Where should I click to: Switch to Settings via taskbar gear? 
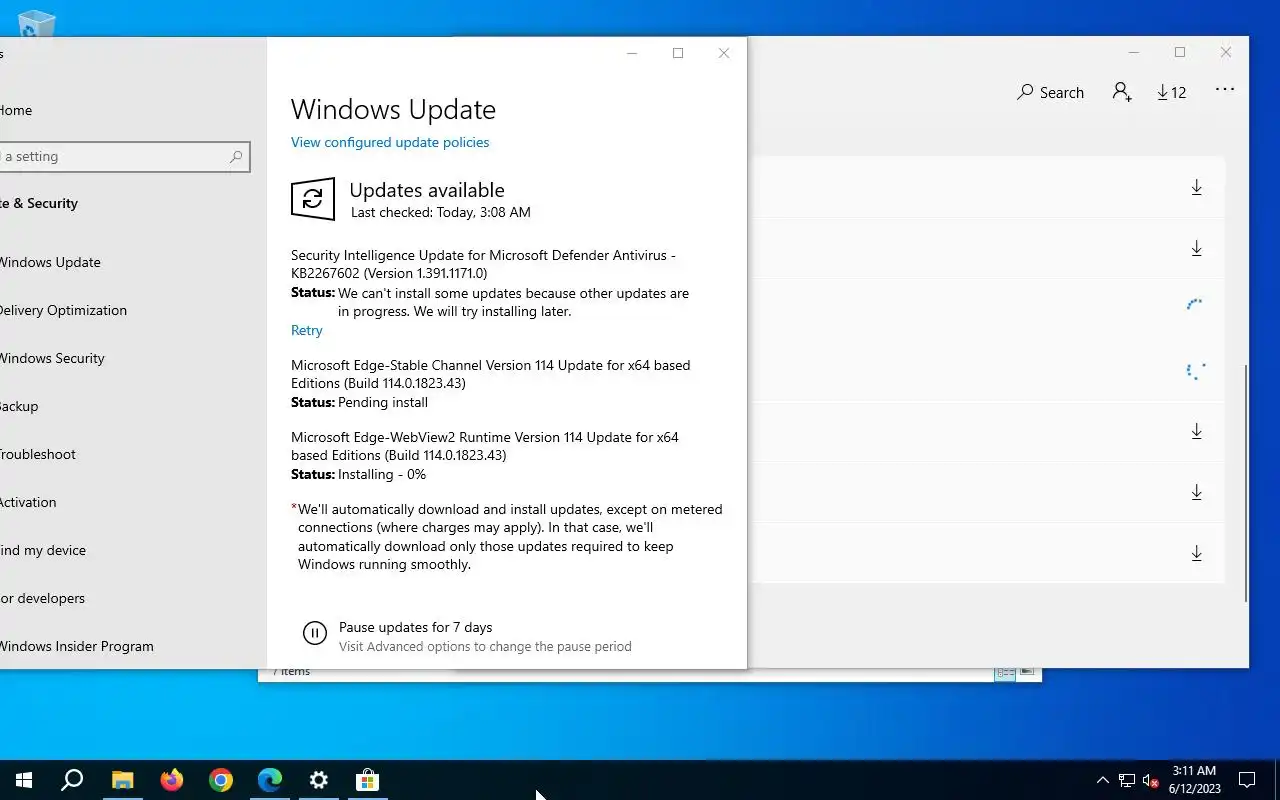[319, 780]
